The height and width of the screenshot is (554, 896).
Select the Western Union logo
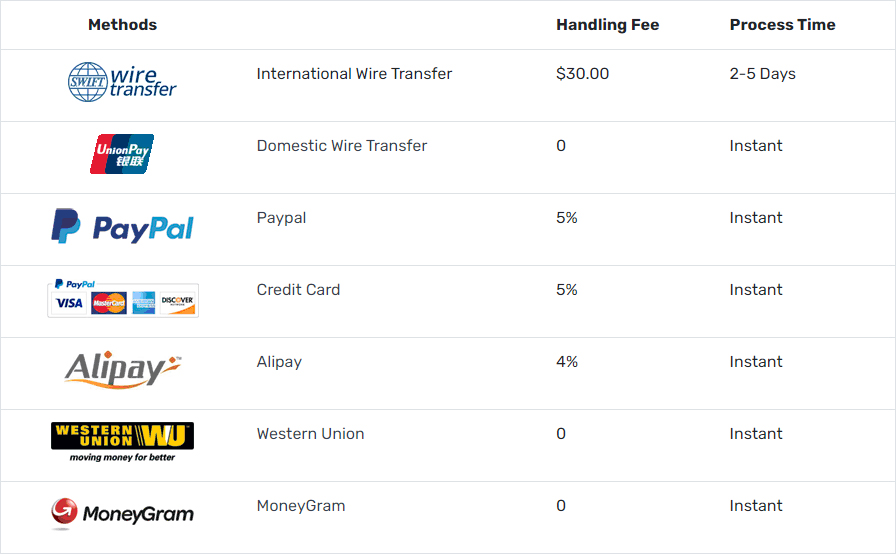tap(122, 442)
